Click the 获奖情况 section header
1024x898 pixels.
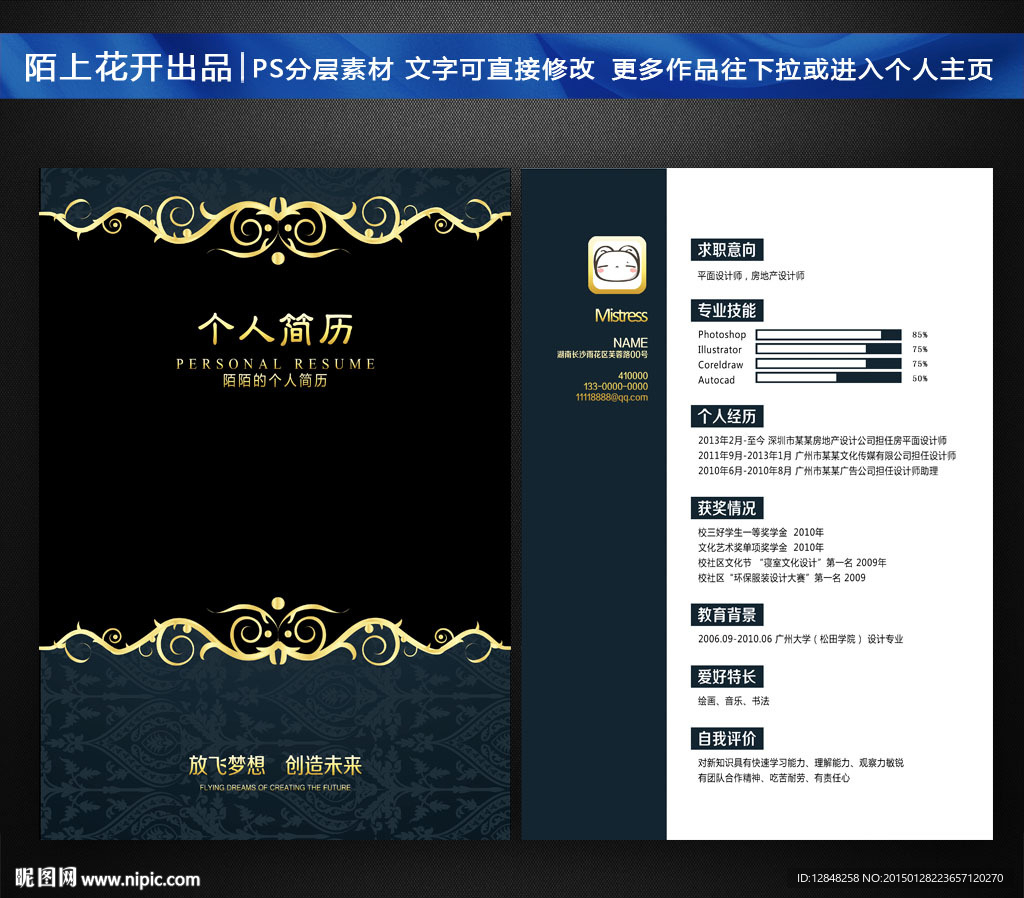pos(727,507)
